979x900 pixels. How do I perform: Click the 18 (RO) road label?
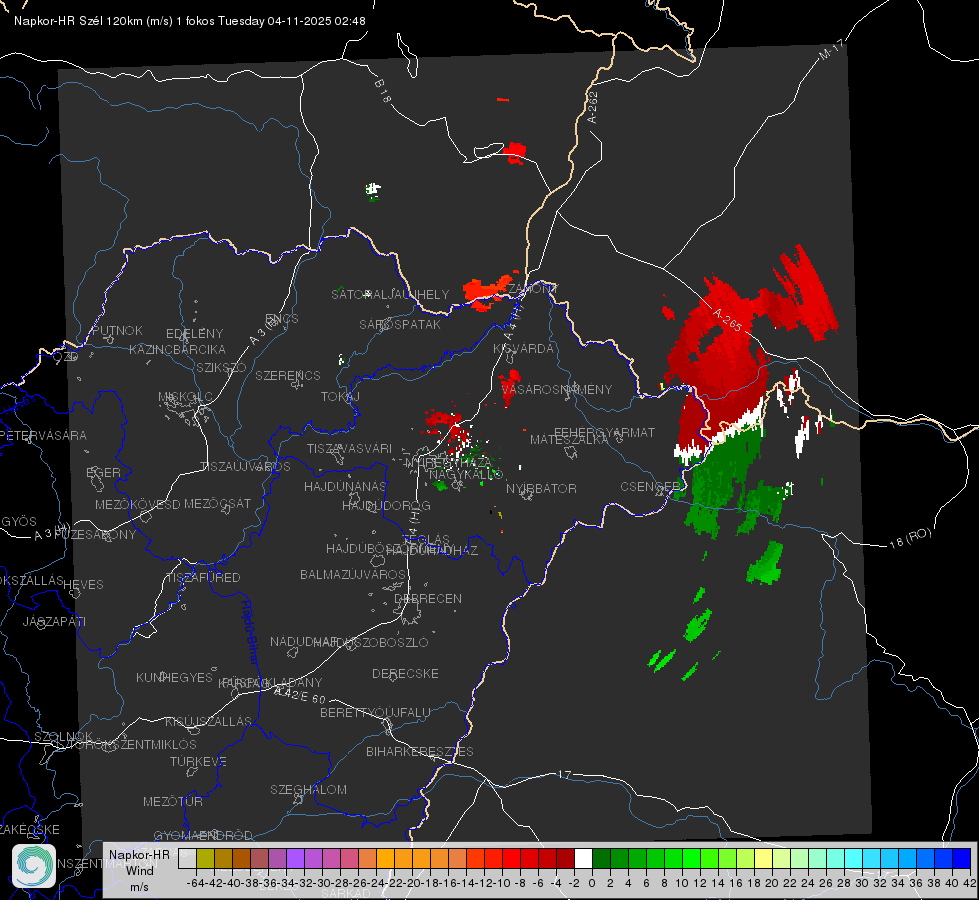point(910,538)
